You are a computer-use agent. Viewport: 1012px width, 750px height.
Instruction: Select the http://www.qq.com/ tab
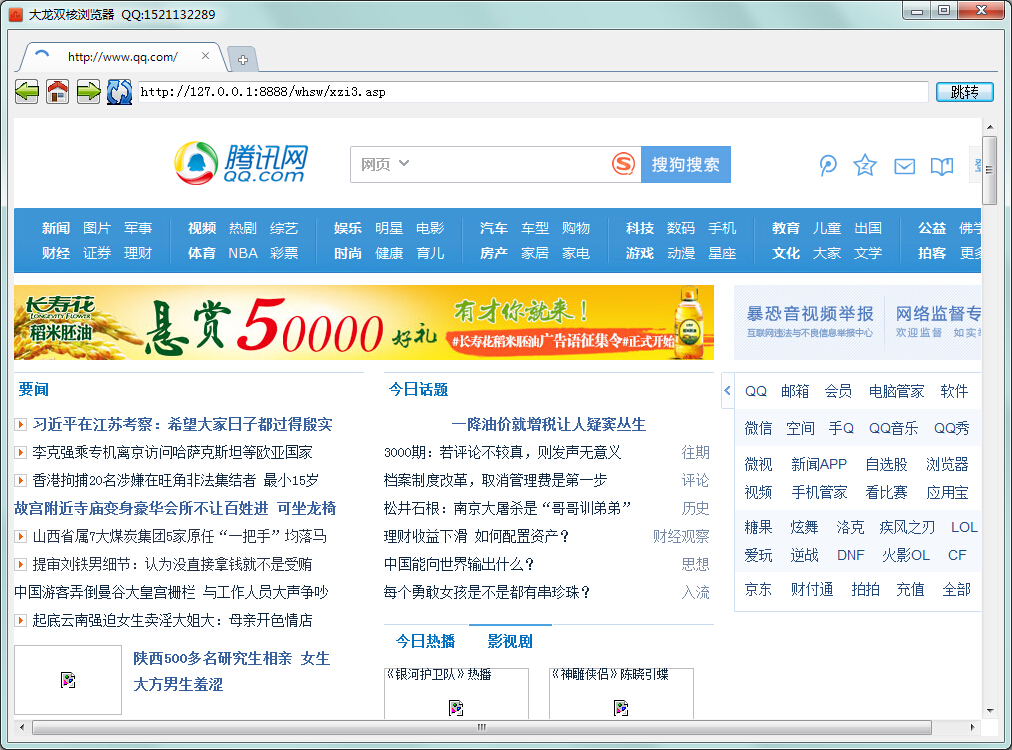[123, 57]
